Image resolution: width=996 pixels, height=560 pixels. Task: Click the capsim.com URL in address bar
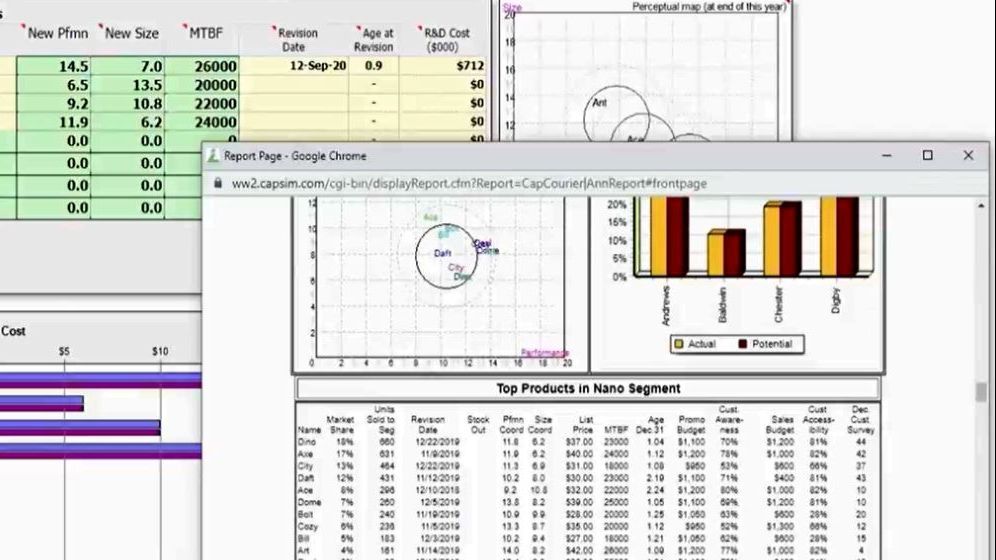(x=469, y=183)
